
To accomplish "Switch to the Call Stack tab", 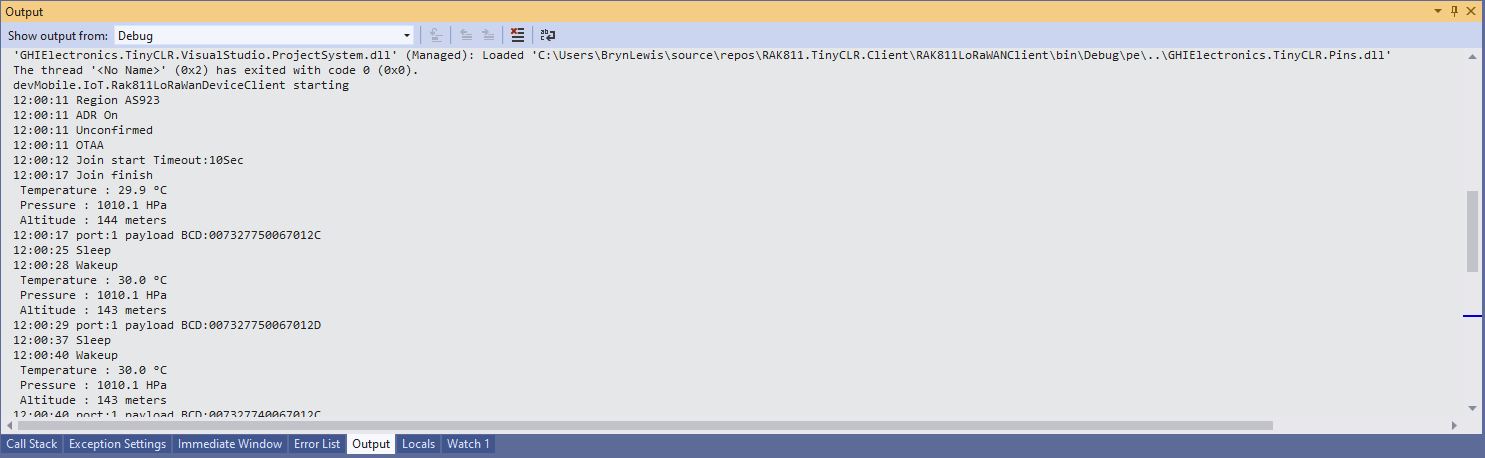I will tap(32, 444).
